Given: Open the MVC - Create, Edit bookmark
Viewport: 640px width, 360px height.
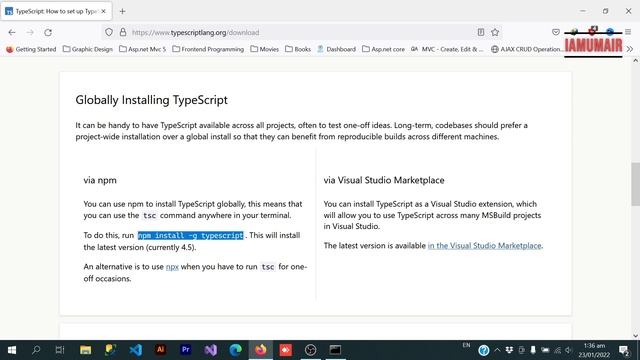Looking at the screenshot, I should pos(447,49).
